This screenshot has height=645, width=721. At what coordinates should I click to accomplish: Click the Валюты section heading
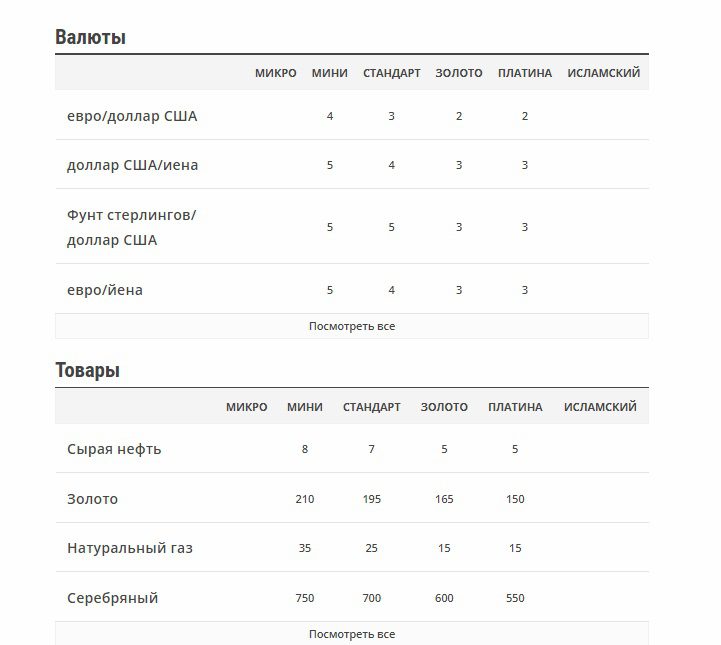pyautogui.click(x=90, y=38)
